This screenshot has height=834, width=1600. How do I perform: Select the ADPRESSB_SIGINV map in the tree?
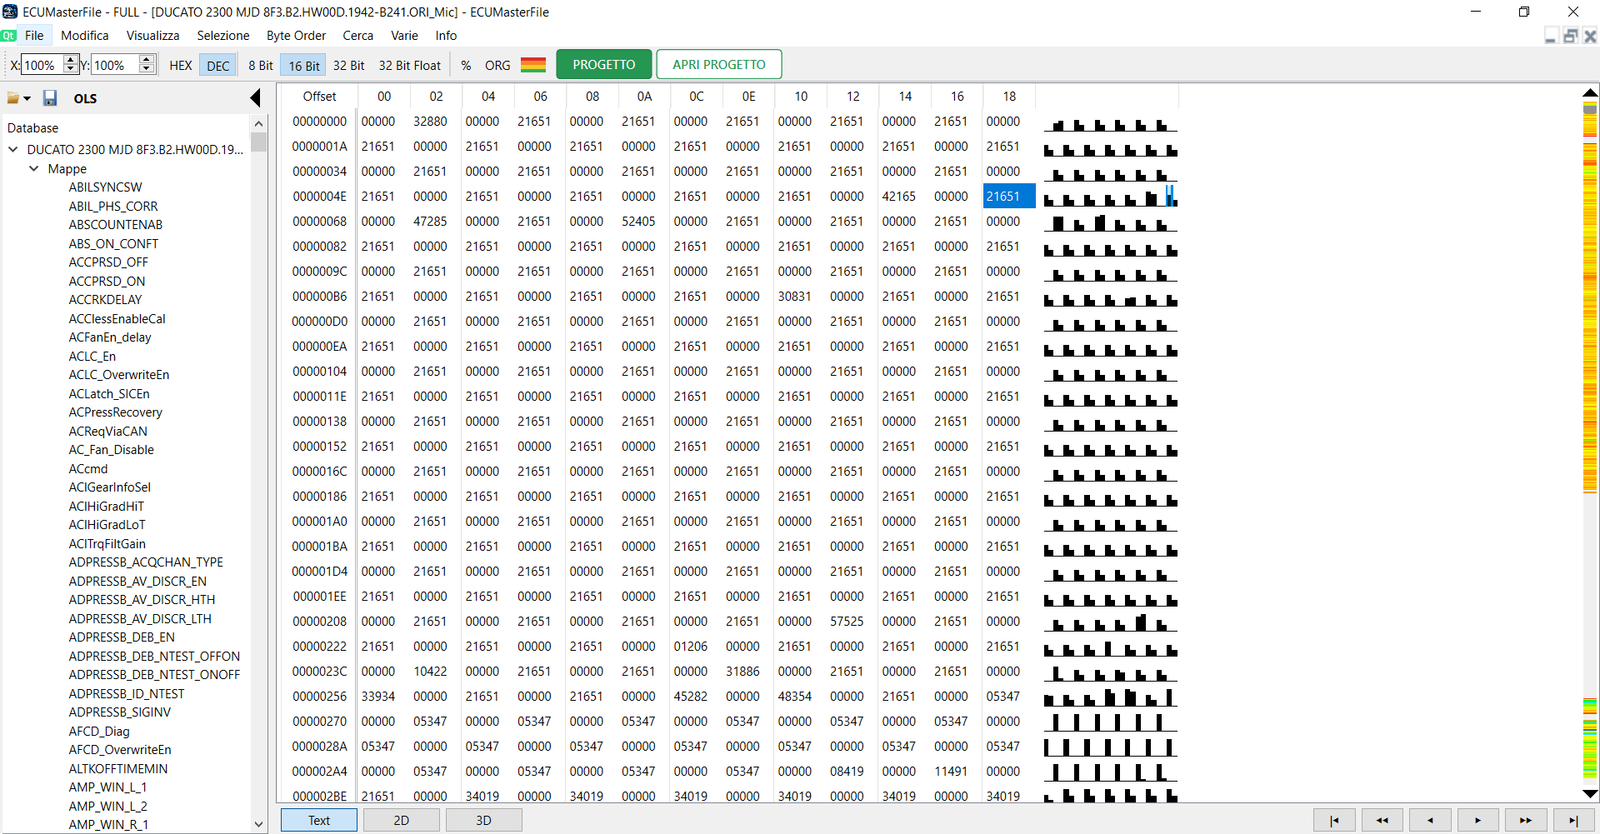click(x=119, y=712)
